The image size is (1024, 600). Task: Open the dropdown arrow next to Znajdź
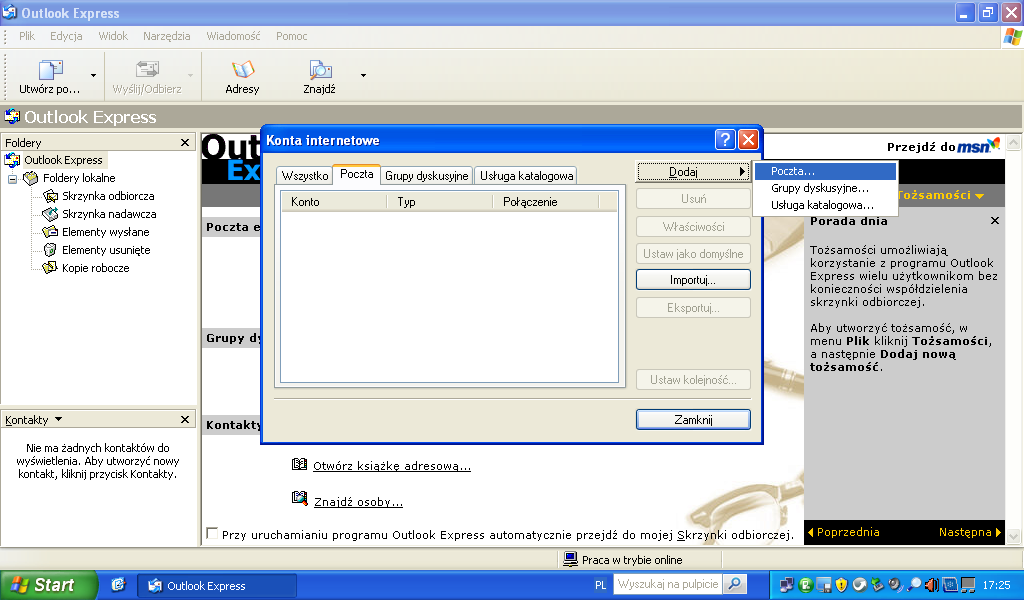[363, 76]
